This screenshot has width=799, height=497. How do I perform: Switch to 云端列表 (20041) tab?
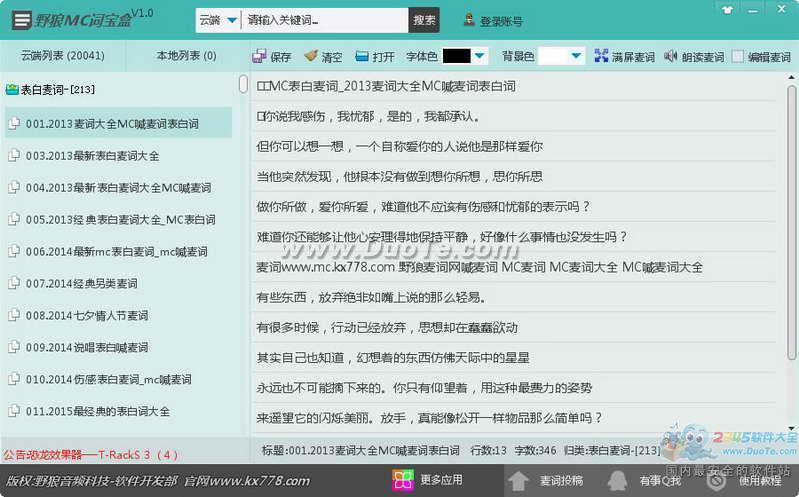tap(63, 56)
